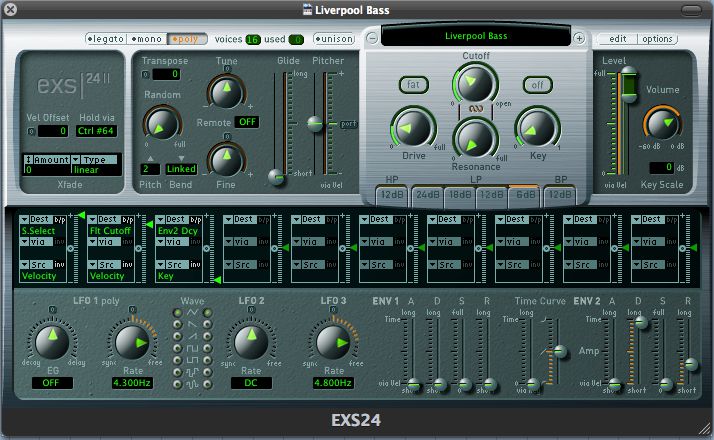Toggle inv for Velocity source on the Flt Cutoff slot
This screenshot has height=440, width=714.
[128, 264]
